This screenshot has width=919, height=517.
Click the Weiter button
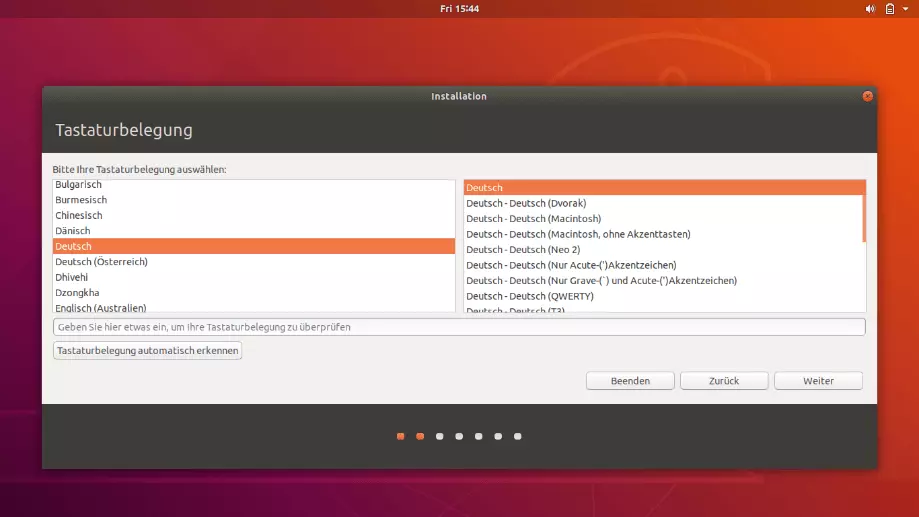pyautogui.click(x=818, y=381)
